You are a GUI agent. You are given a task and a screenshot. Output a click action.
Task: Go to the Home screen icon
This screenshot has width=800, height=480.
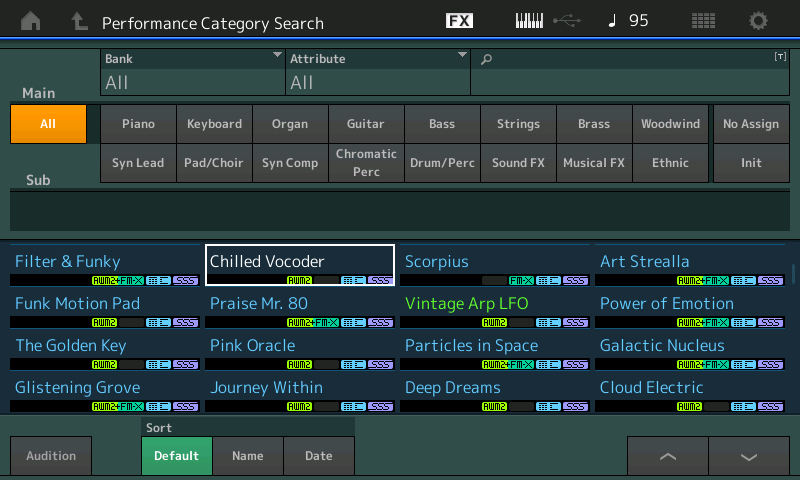pyautogui.click(x=31, y=21)
